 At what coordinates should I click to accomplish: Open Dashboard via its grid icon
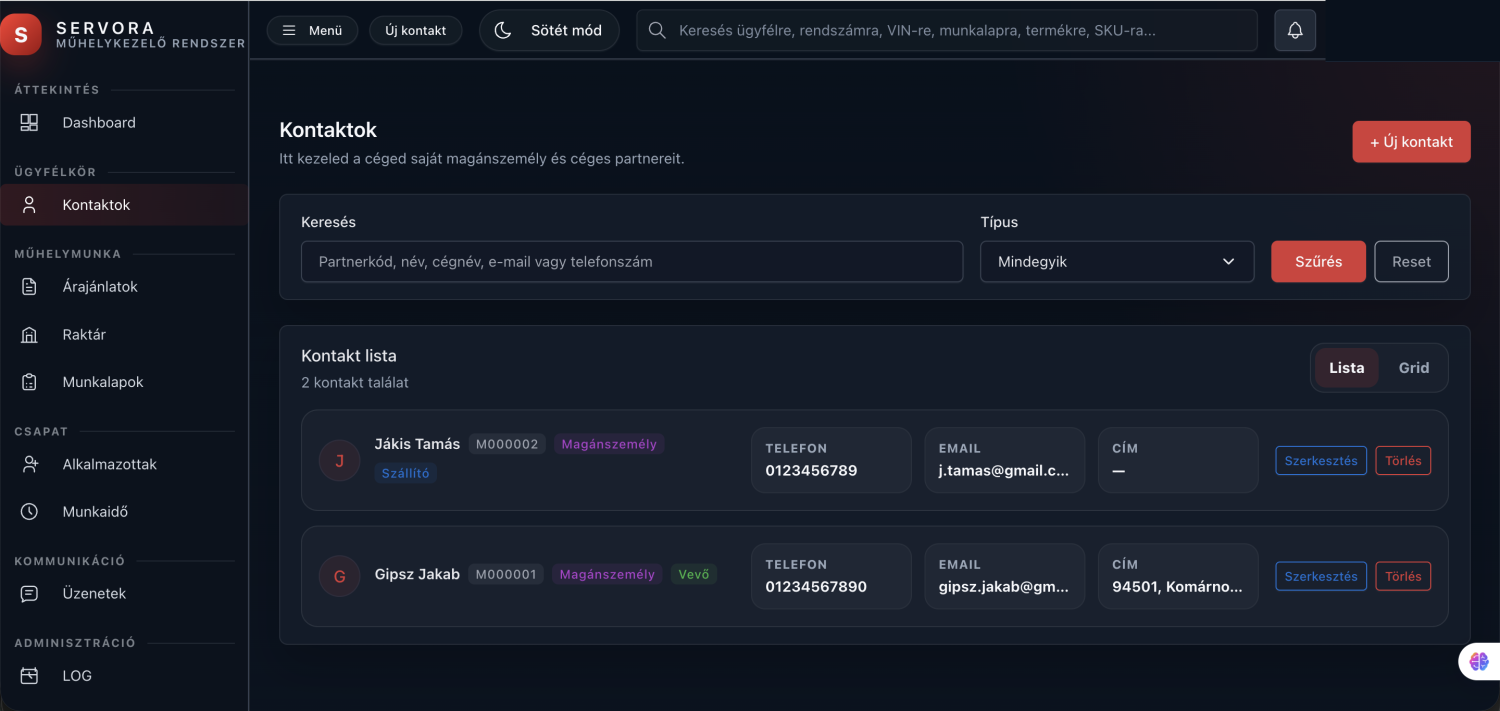pos(29,123)
